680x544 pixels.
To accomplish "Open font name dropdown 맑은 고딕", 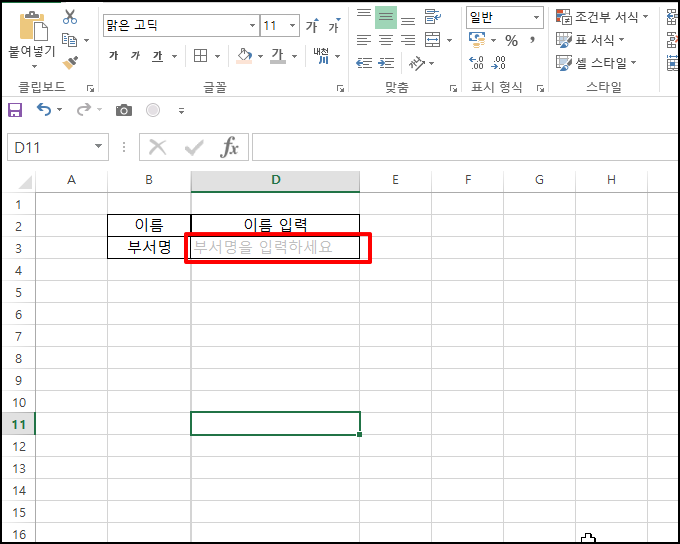I will [x=252, y=26].
